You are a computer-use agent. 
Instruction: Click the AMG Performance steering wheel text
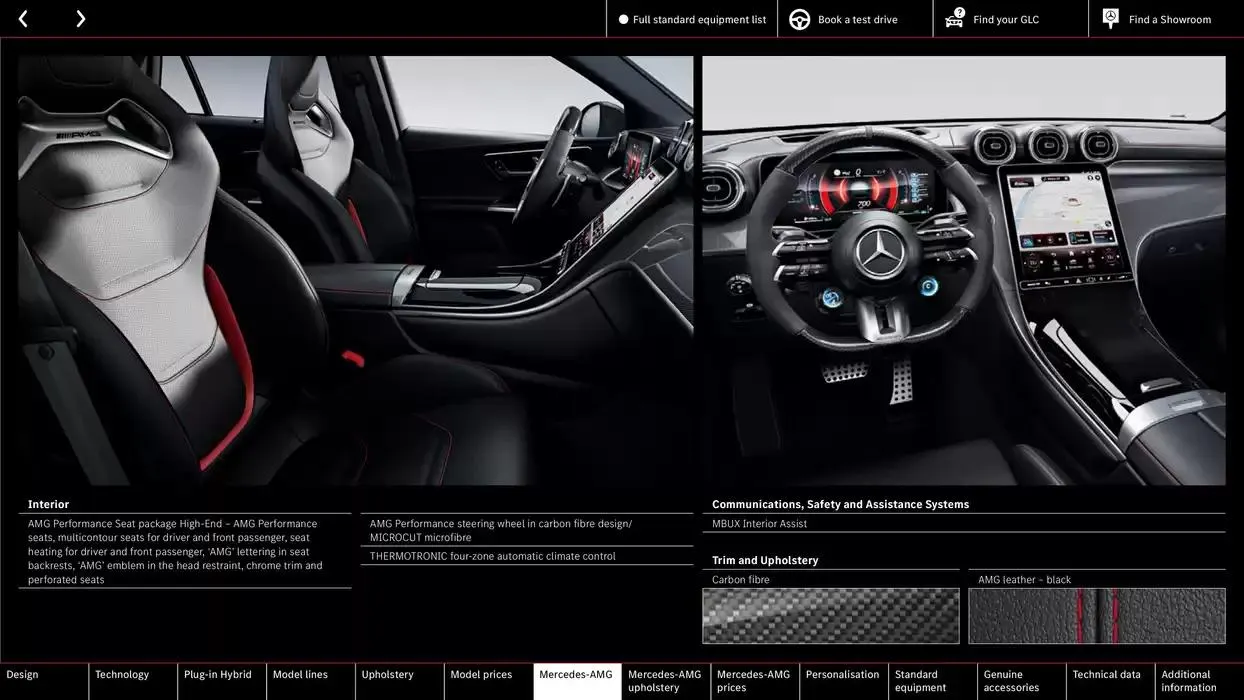tap(501, 530)
